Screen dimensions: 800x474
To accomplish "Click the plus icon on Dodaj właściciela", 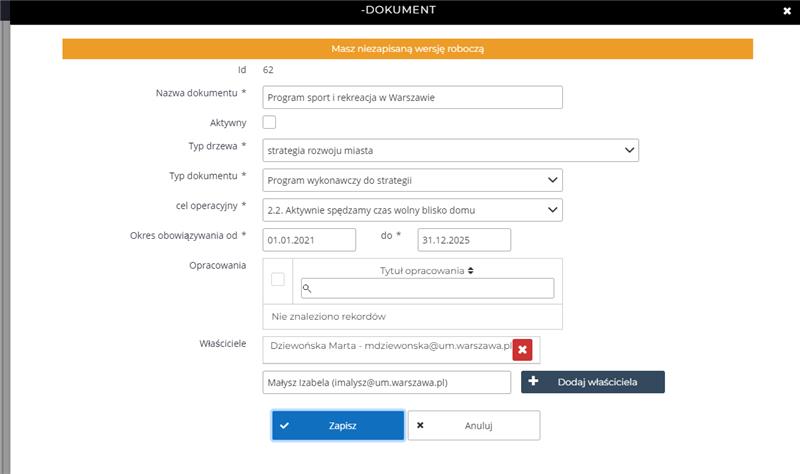I will (533, 382).
